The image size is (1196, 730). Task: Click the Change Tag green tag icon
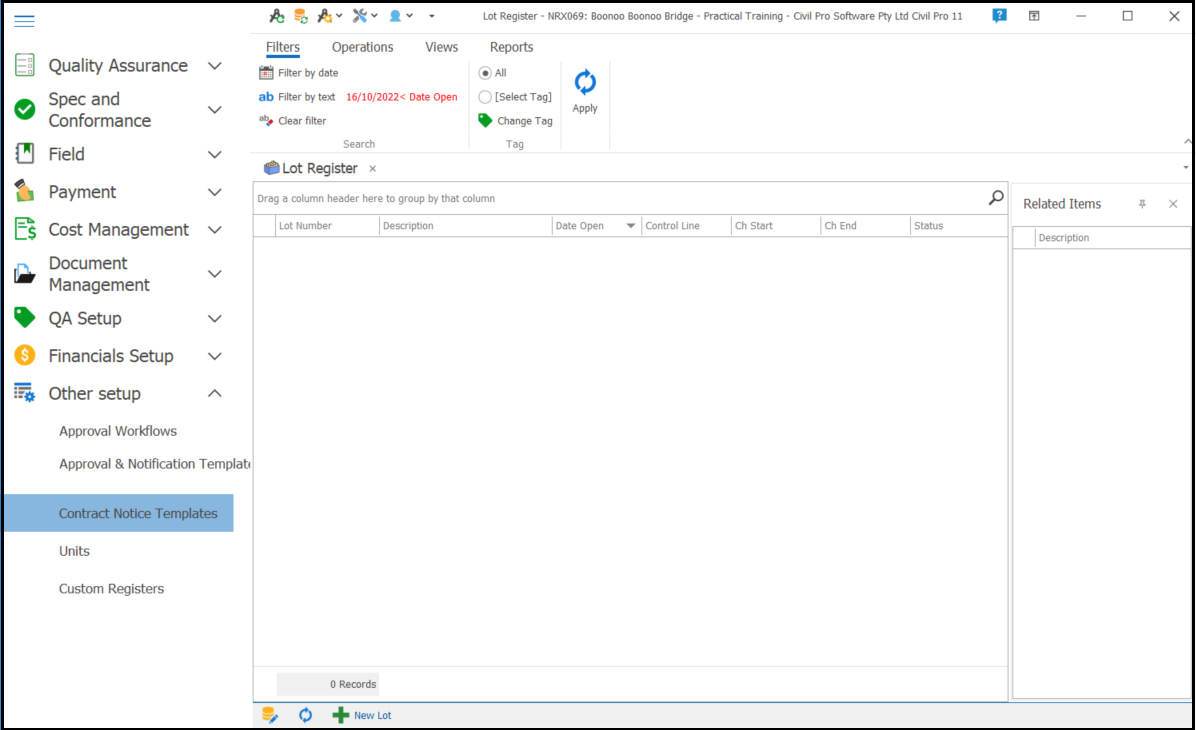(485, 121)
